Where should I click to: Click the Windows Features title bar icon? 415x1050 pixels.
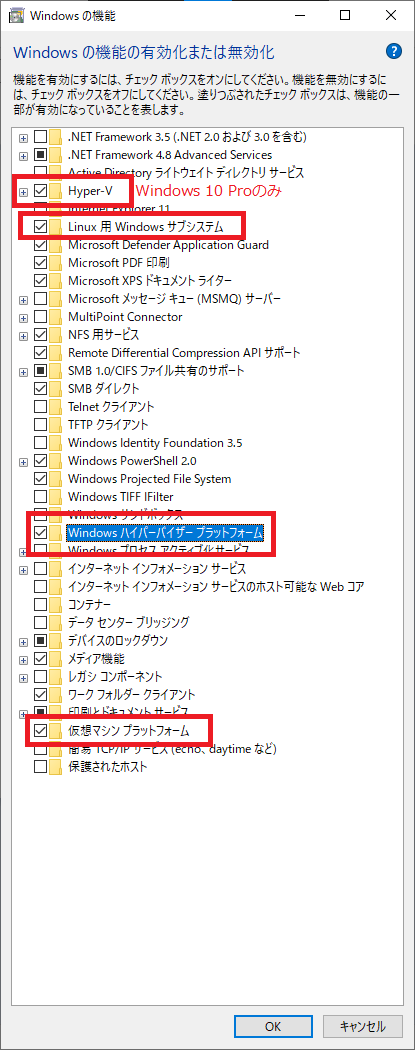[16, 15]
